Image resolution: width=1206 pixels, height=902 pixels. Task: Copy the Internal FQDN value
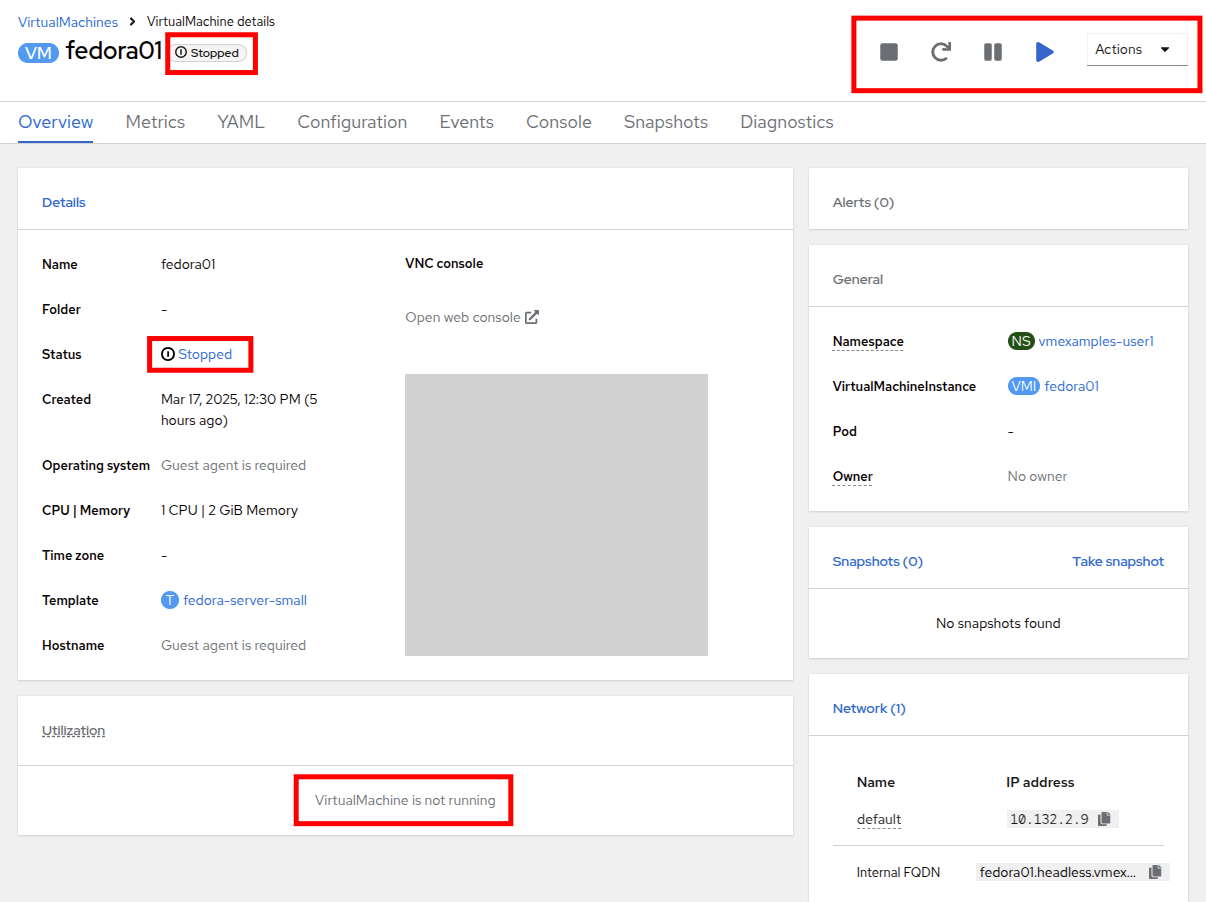1155,872
